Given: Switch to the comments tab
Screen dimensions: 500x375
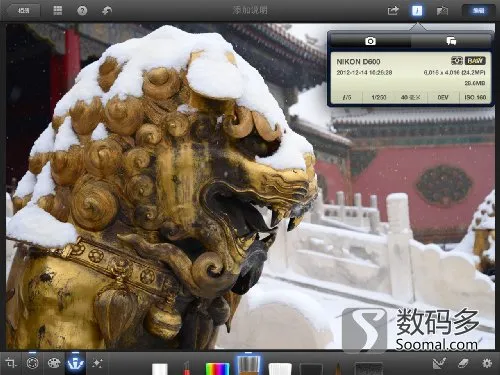Looking at the screenshot, I should point(451,41).
